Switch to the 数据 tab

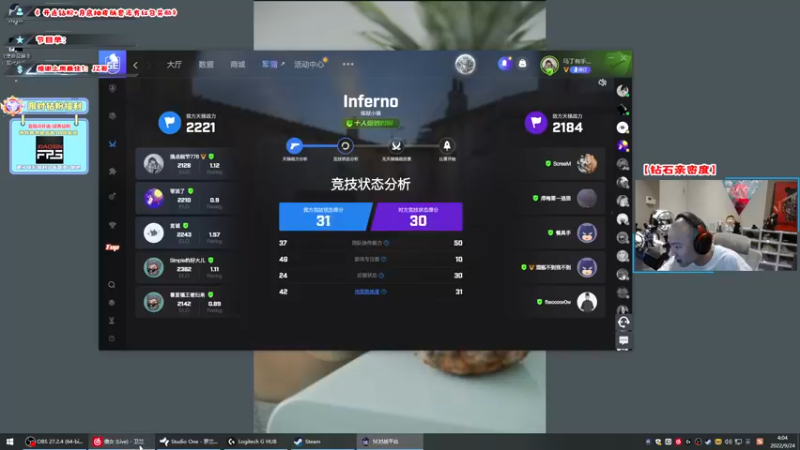(x=206, y=64)
